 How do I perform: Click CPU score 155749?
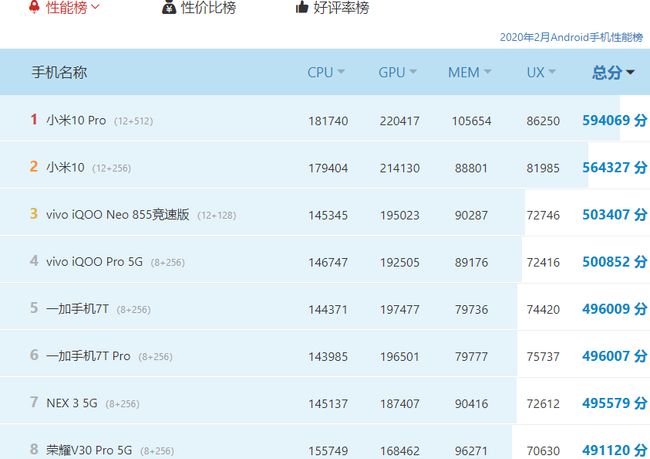(328, 451)
